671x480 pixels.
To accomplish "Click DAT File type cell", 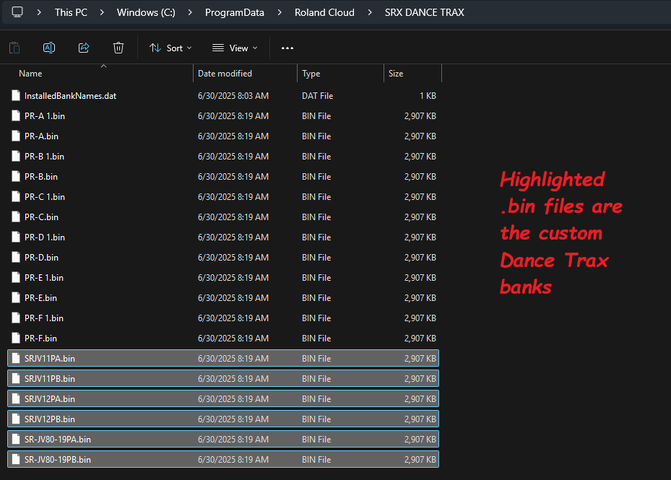I will coord(317,96).
